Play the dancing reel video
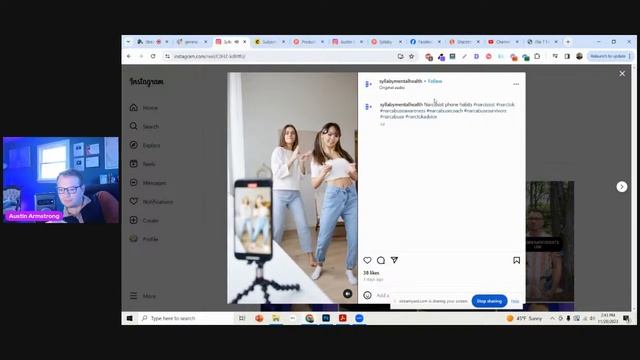640x360 pixels. [292, 188]
